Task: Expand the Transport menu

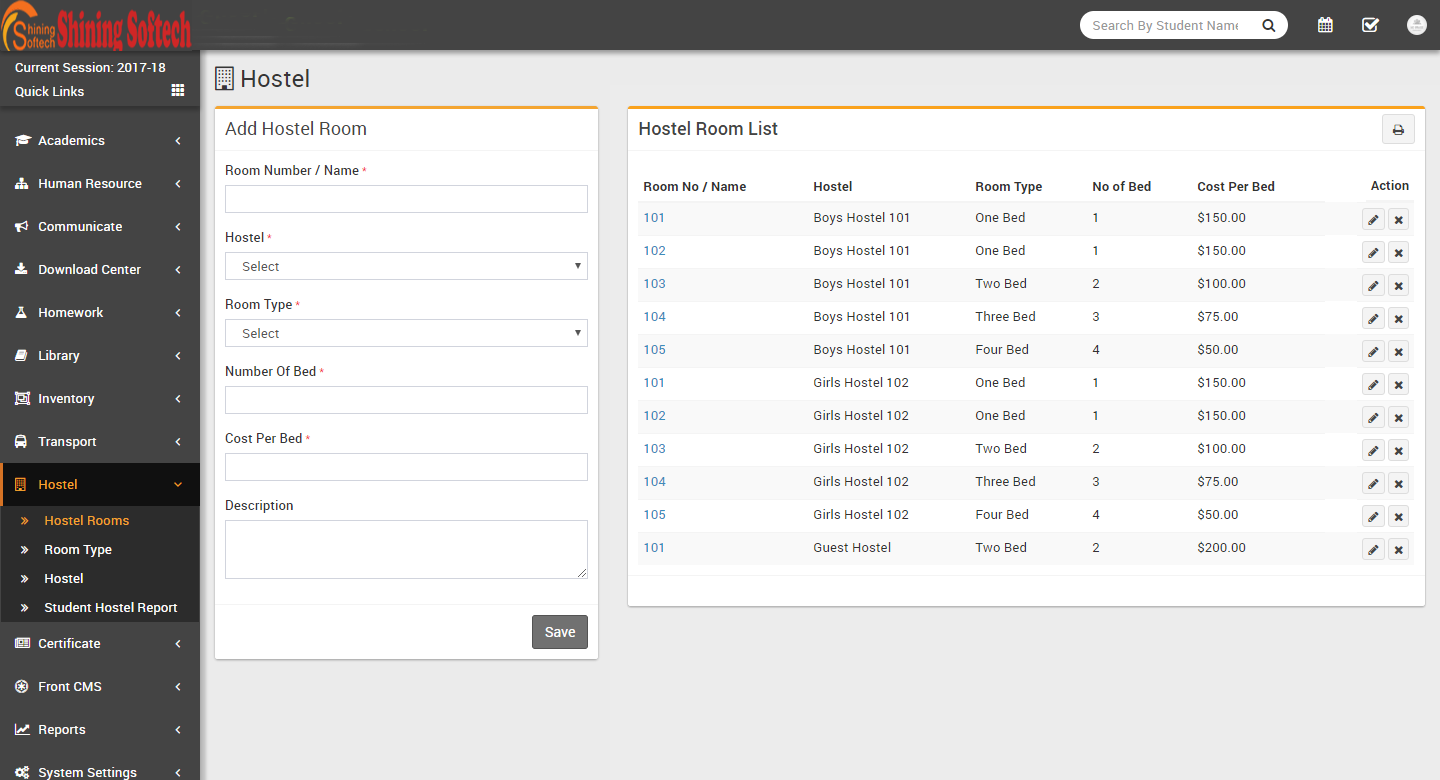Action: point(100,441)
